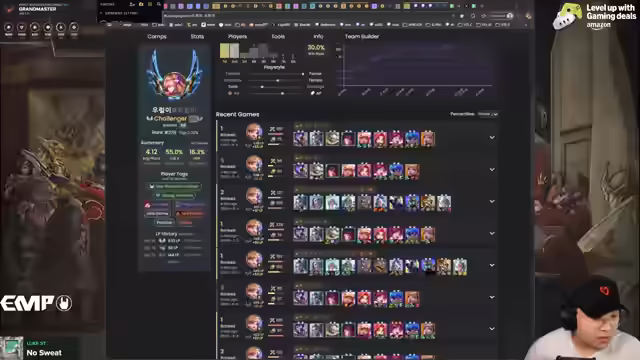This screenshot has height=360, width=640.
Task: Open the Comps tab
Action: coord(157,36)
